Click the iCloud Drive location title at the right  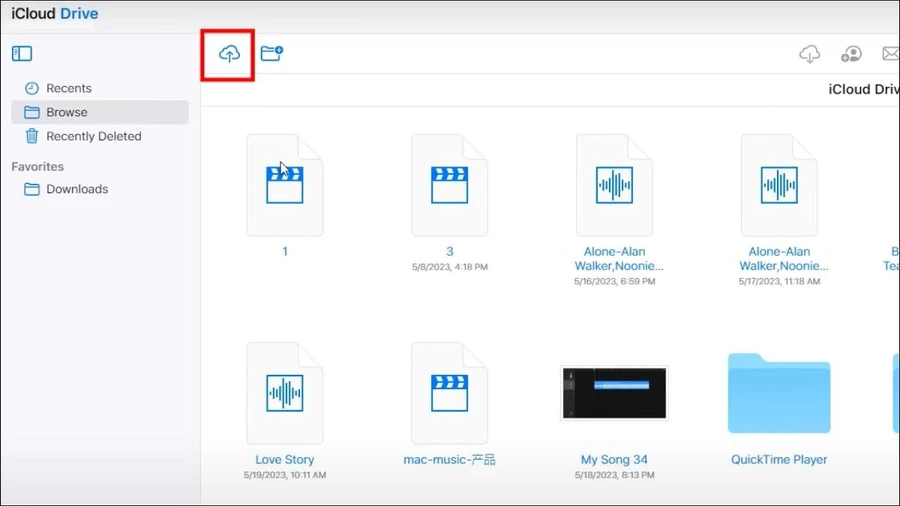pos(864,89)
